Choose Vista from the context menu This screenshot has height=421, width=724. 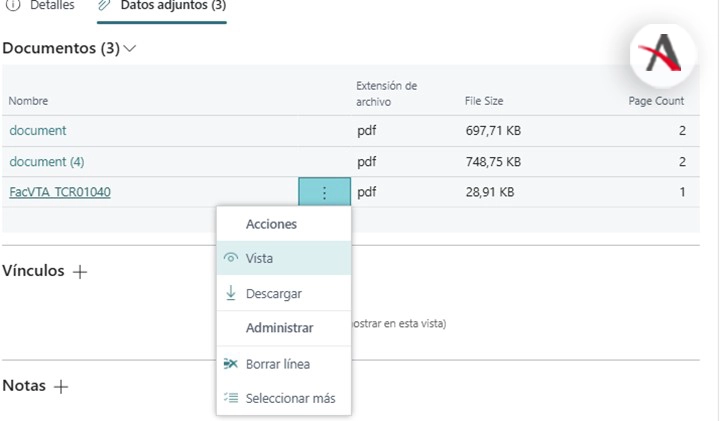tap(259, 258)
